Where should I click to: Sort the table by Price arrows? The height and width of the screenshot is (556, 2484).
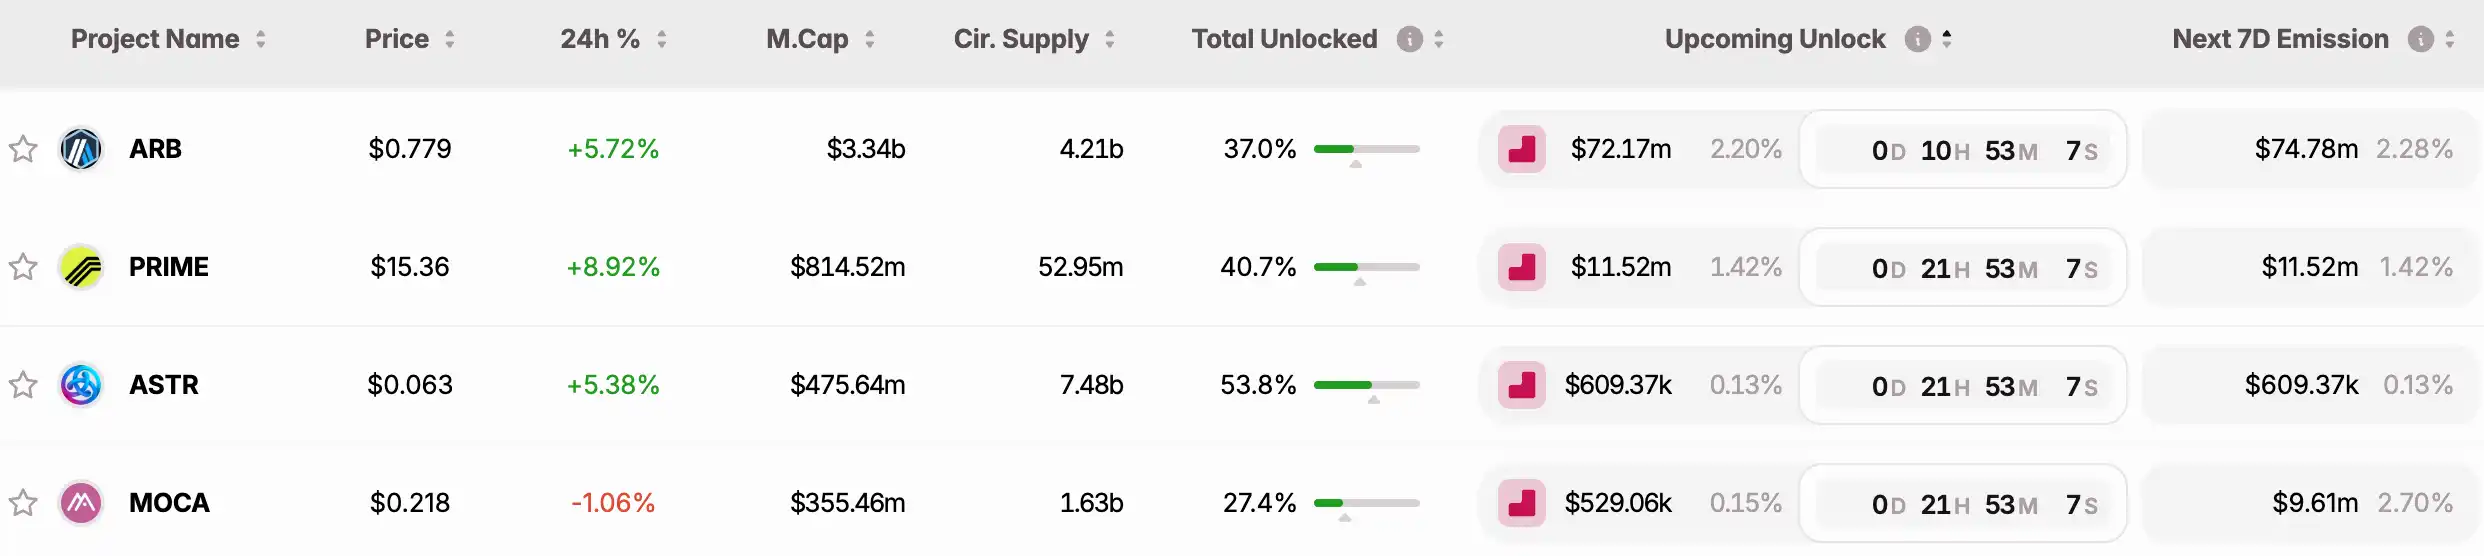coord(450,39)
